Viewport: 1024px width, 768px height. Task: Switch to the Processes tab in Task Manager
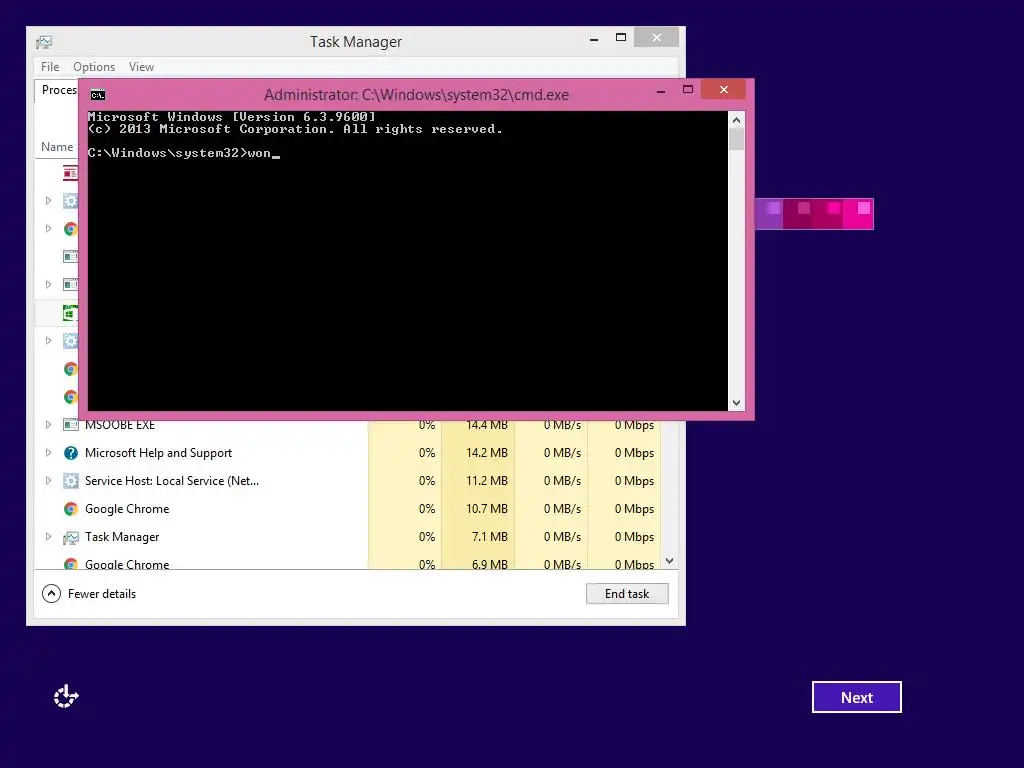pos(57,90)
